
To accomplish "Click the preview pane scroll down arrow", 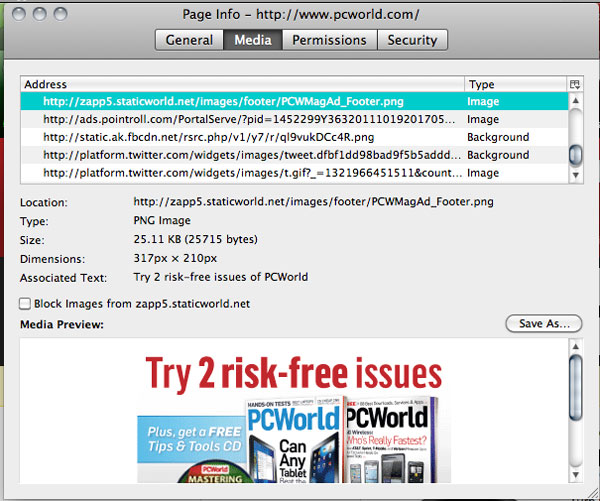I will pyautogui.click(x=576, y=475).
